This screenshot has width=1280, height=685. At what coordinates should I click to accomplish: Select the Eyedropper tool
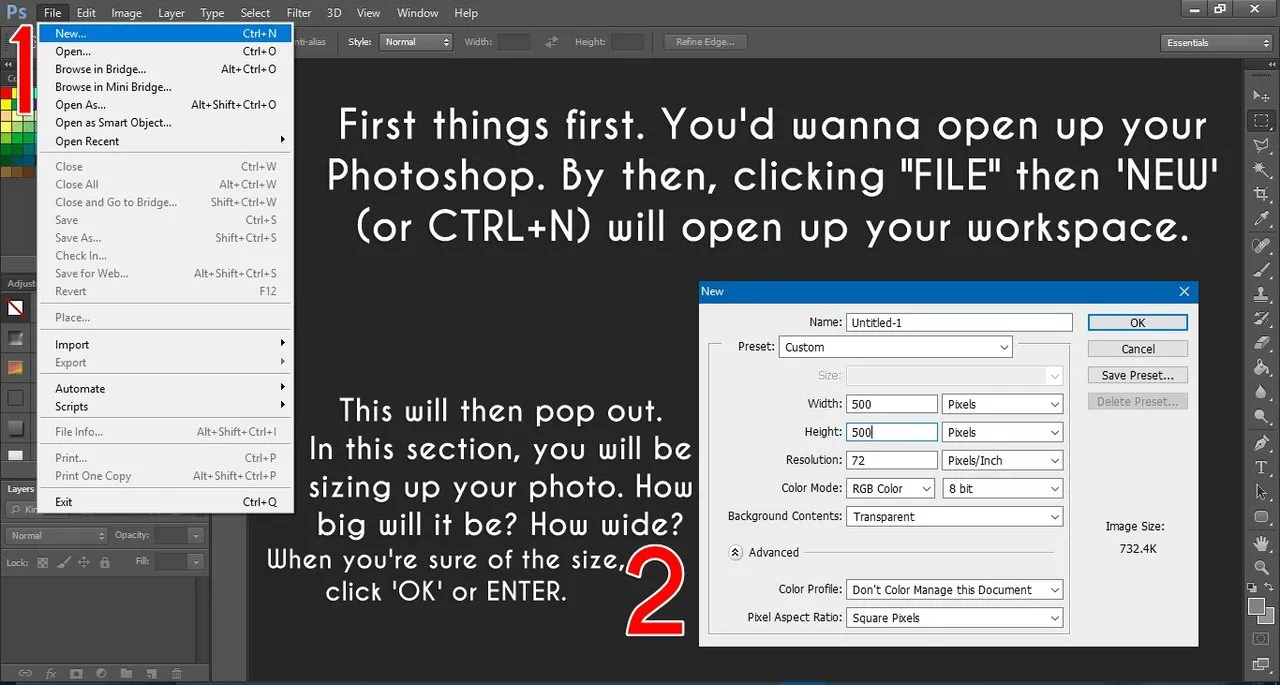(1261, 219)
